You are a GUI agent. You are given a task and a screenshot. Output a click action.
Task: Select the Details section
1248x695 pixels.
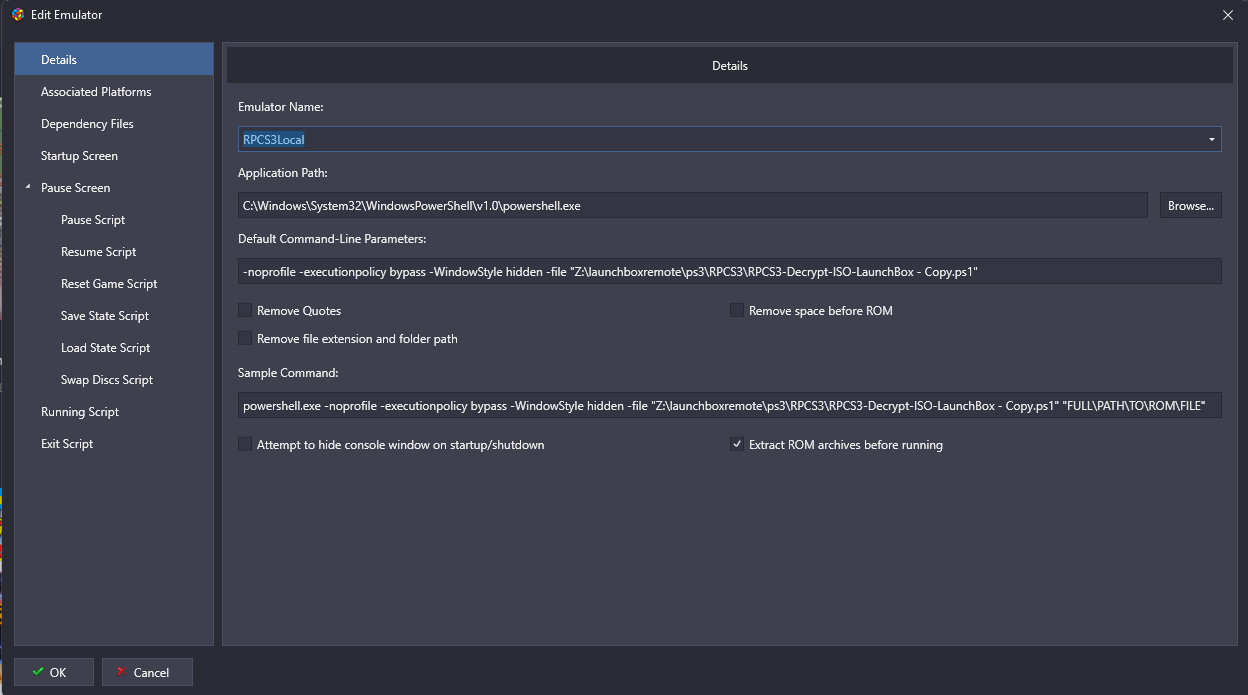point(114,60)
